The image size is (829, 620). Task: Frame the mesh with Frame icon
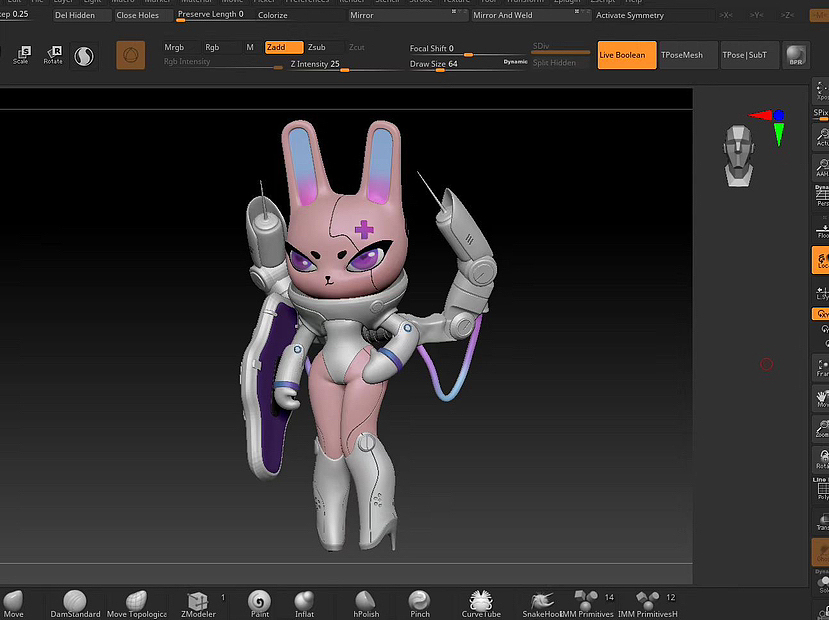[x=821, y=368]
